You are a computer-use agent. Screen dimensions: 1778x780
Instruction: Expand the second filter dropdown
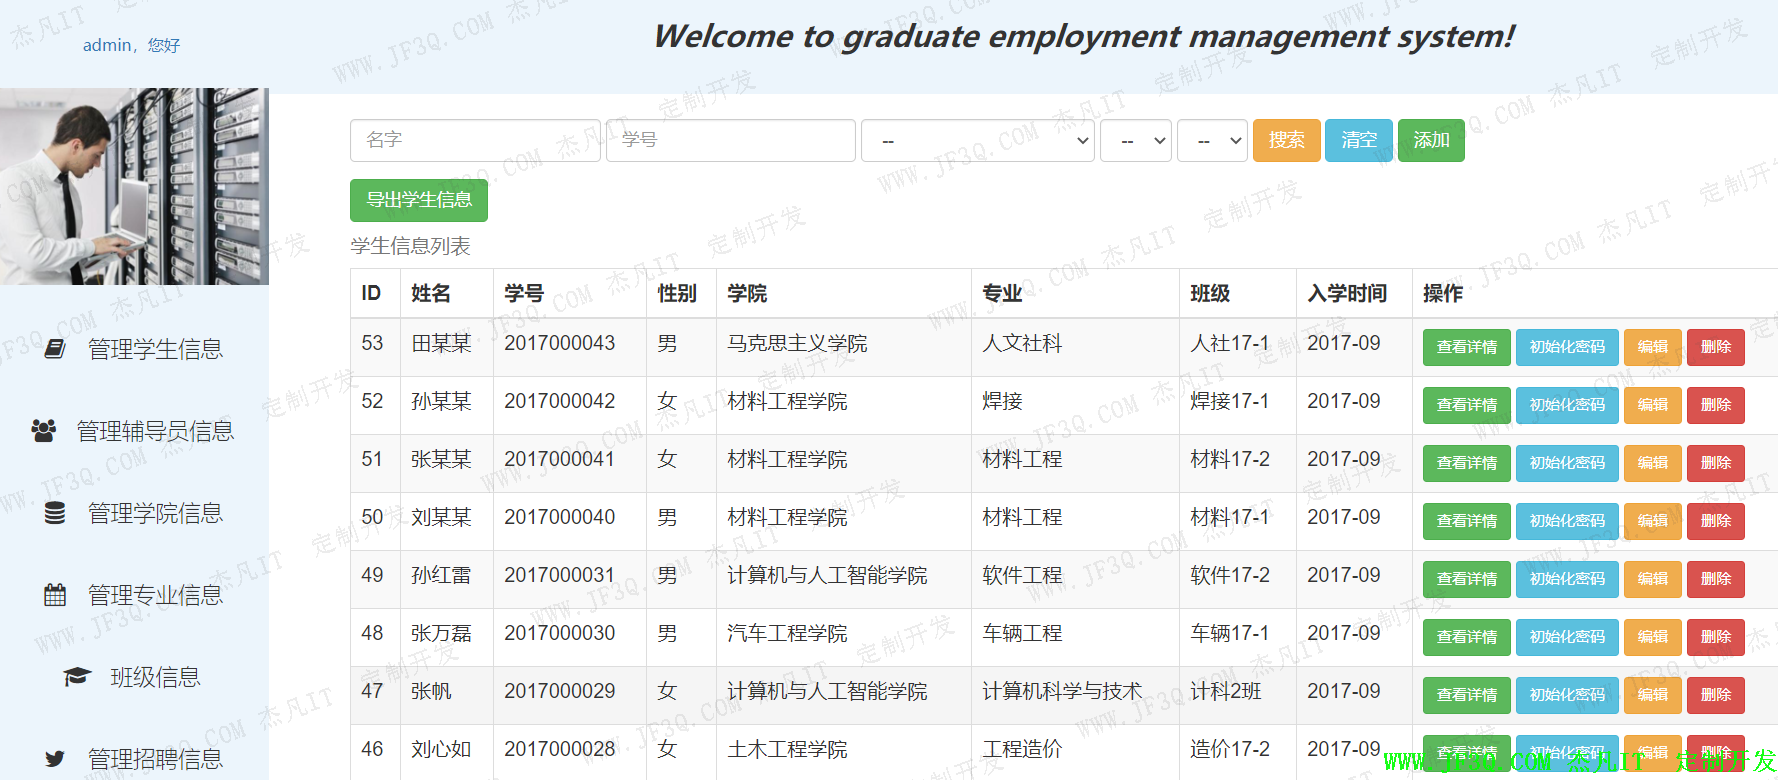[1135, 141]
